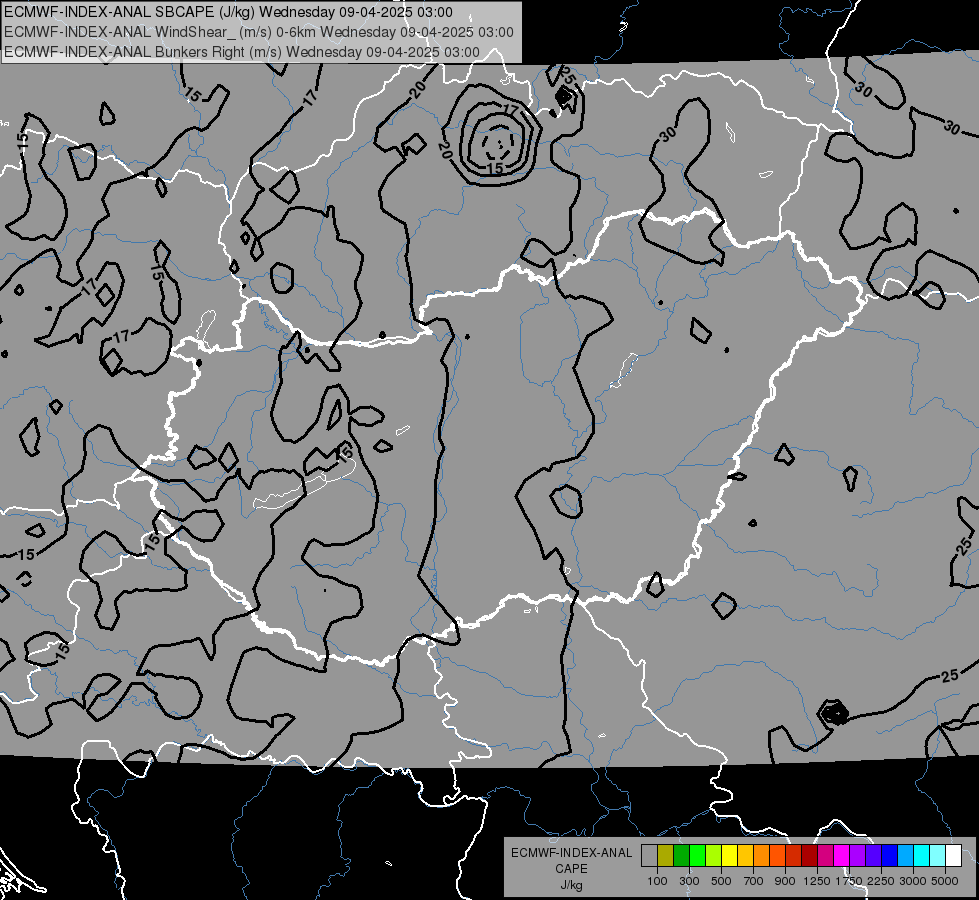The width and height of the screenshot is (979, 900).
Task: Select the orange-red legend swatch
Action: [x=777, y=856]
